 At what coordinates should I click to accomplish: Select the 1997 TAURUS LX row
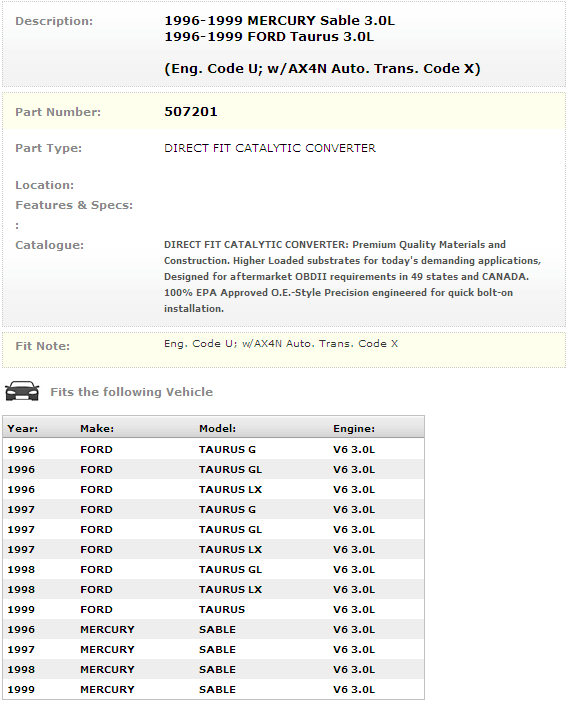[x=213, y=549]
